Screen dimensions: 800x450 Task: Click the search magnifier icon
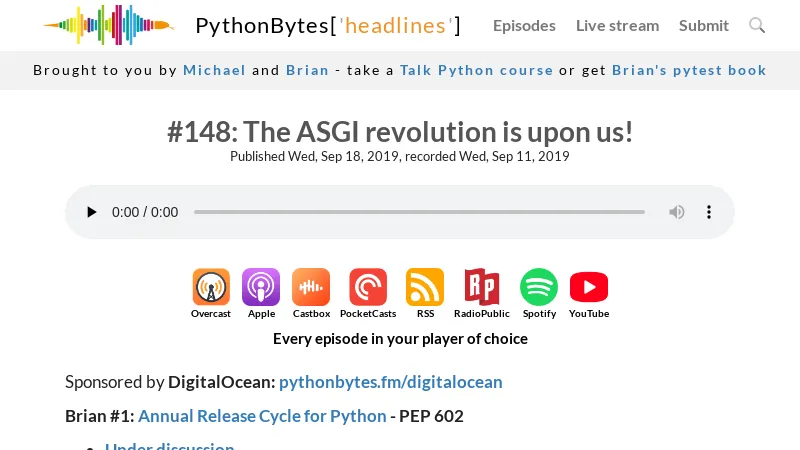tap(757, 26)
